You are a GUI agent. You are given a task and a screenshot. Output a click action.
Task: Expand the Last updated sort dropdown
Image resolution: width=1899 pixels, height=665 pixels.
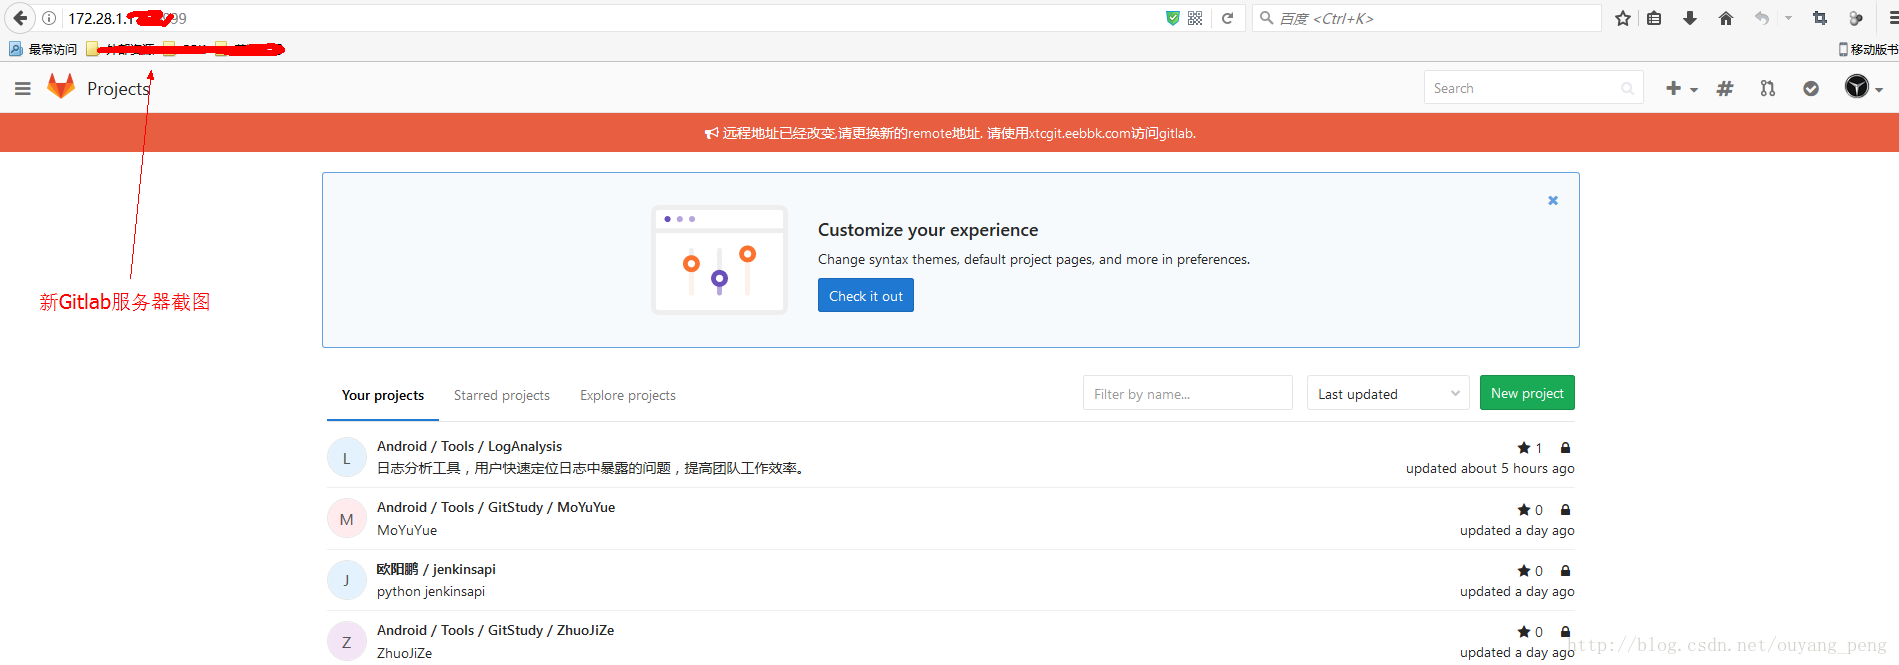click(x=1387, y=394)
